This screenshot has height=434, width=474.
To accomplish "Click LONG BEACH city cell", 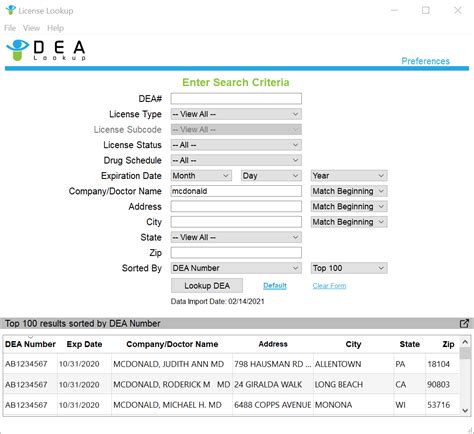I will click(353, 384).
